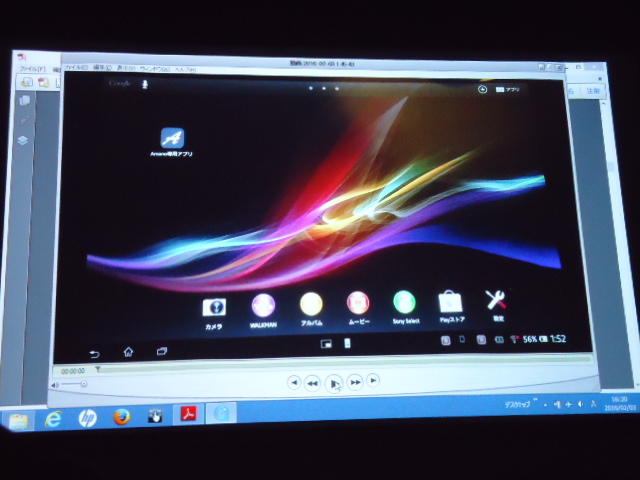The height and width of the screenshot is (480, 640).
Task: Tap the Android recent apps button
Action: [162, 351]
